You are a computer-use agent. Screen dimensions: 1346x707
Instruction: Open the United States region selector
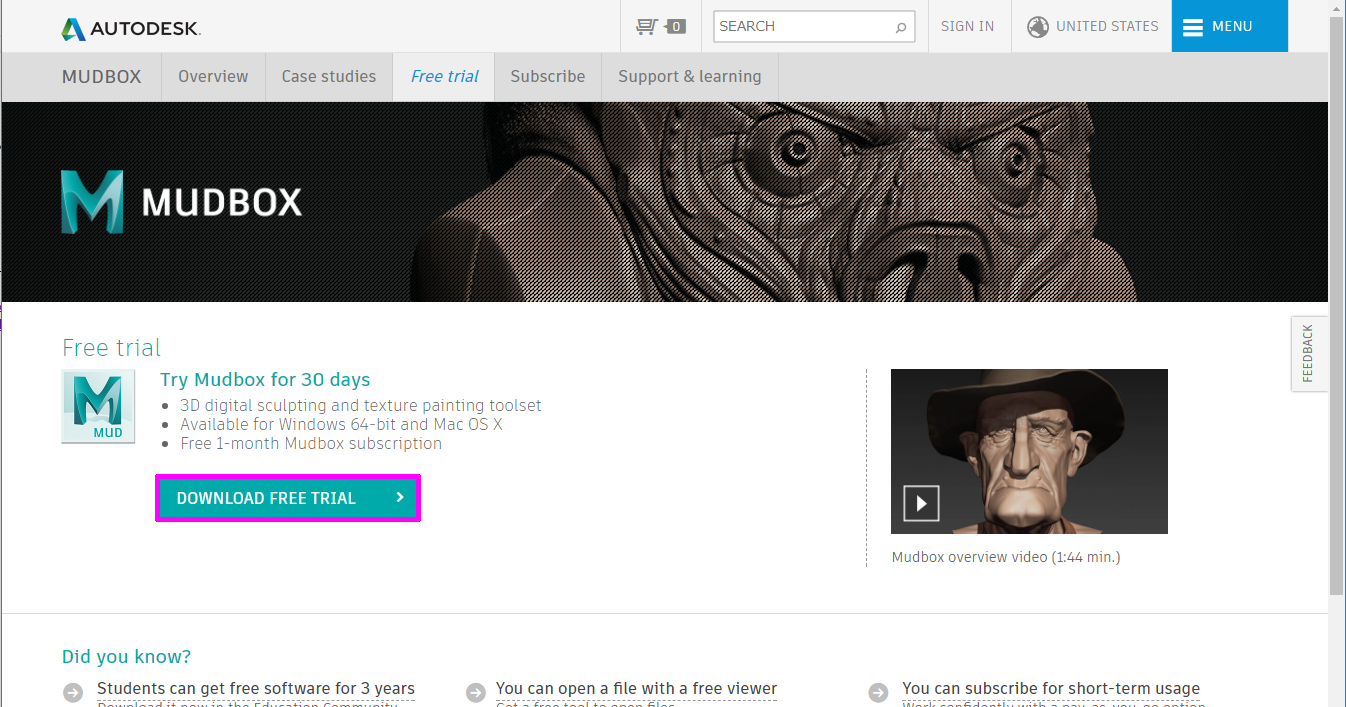1092,27
